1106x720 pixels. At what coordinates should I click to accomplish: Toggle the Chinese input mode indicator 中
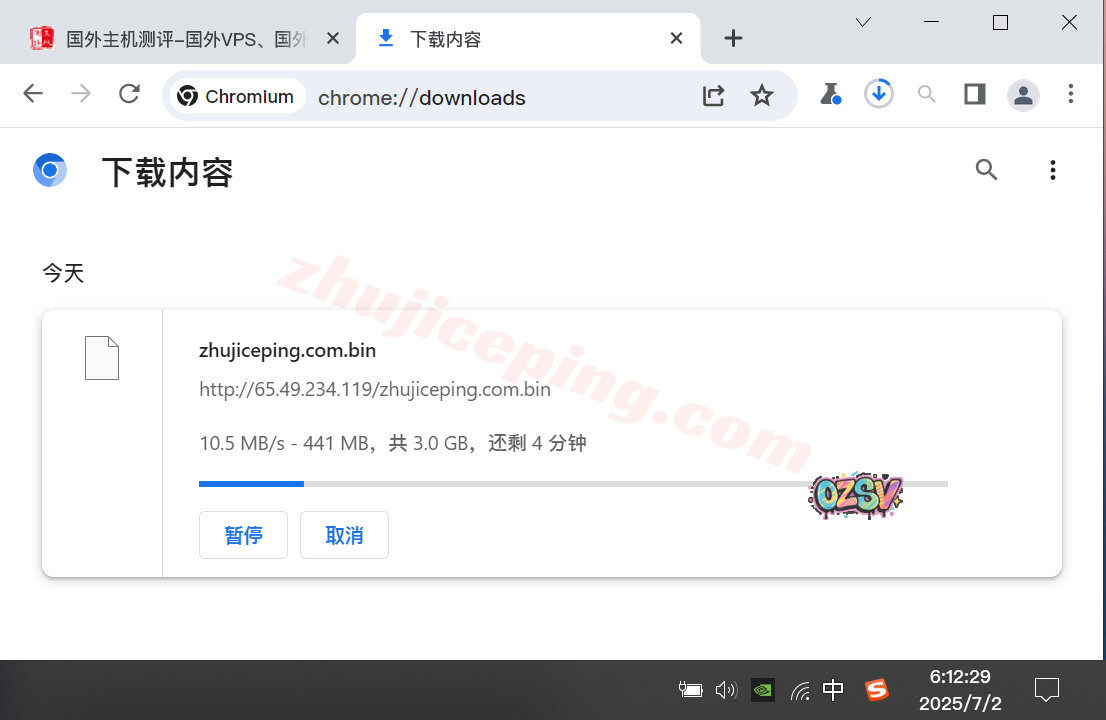(832, 689)
